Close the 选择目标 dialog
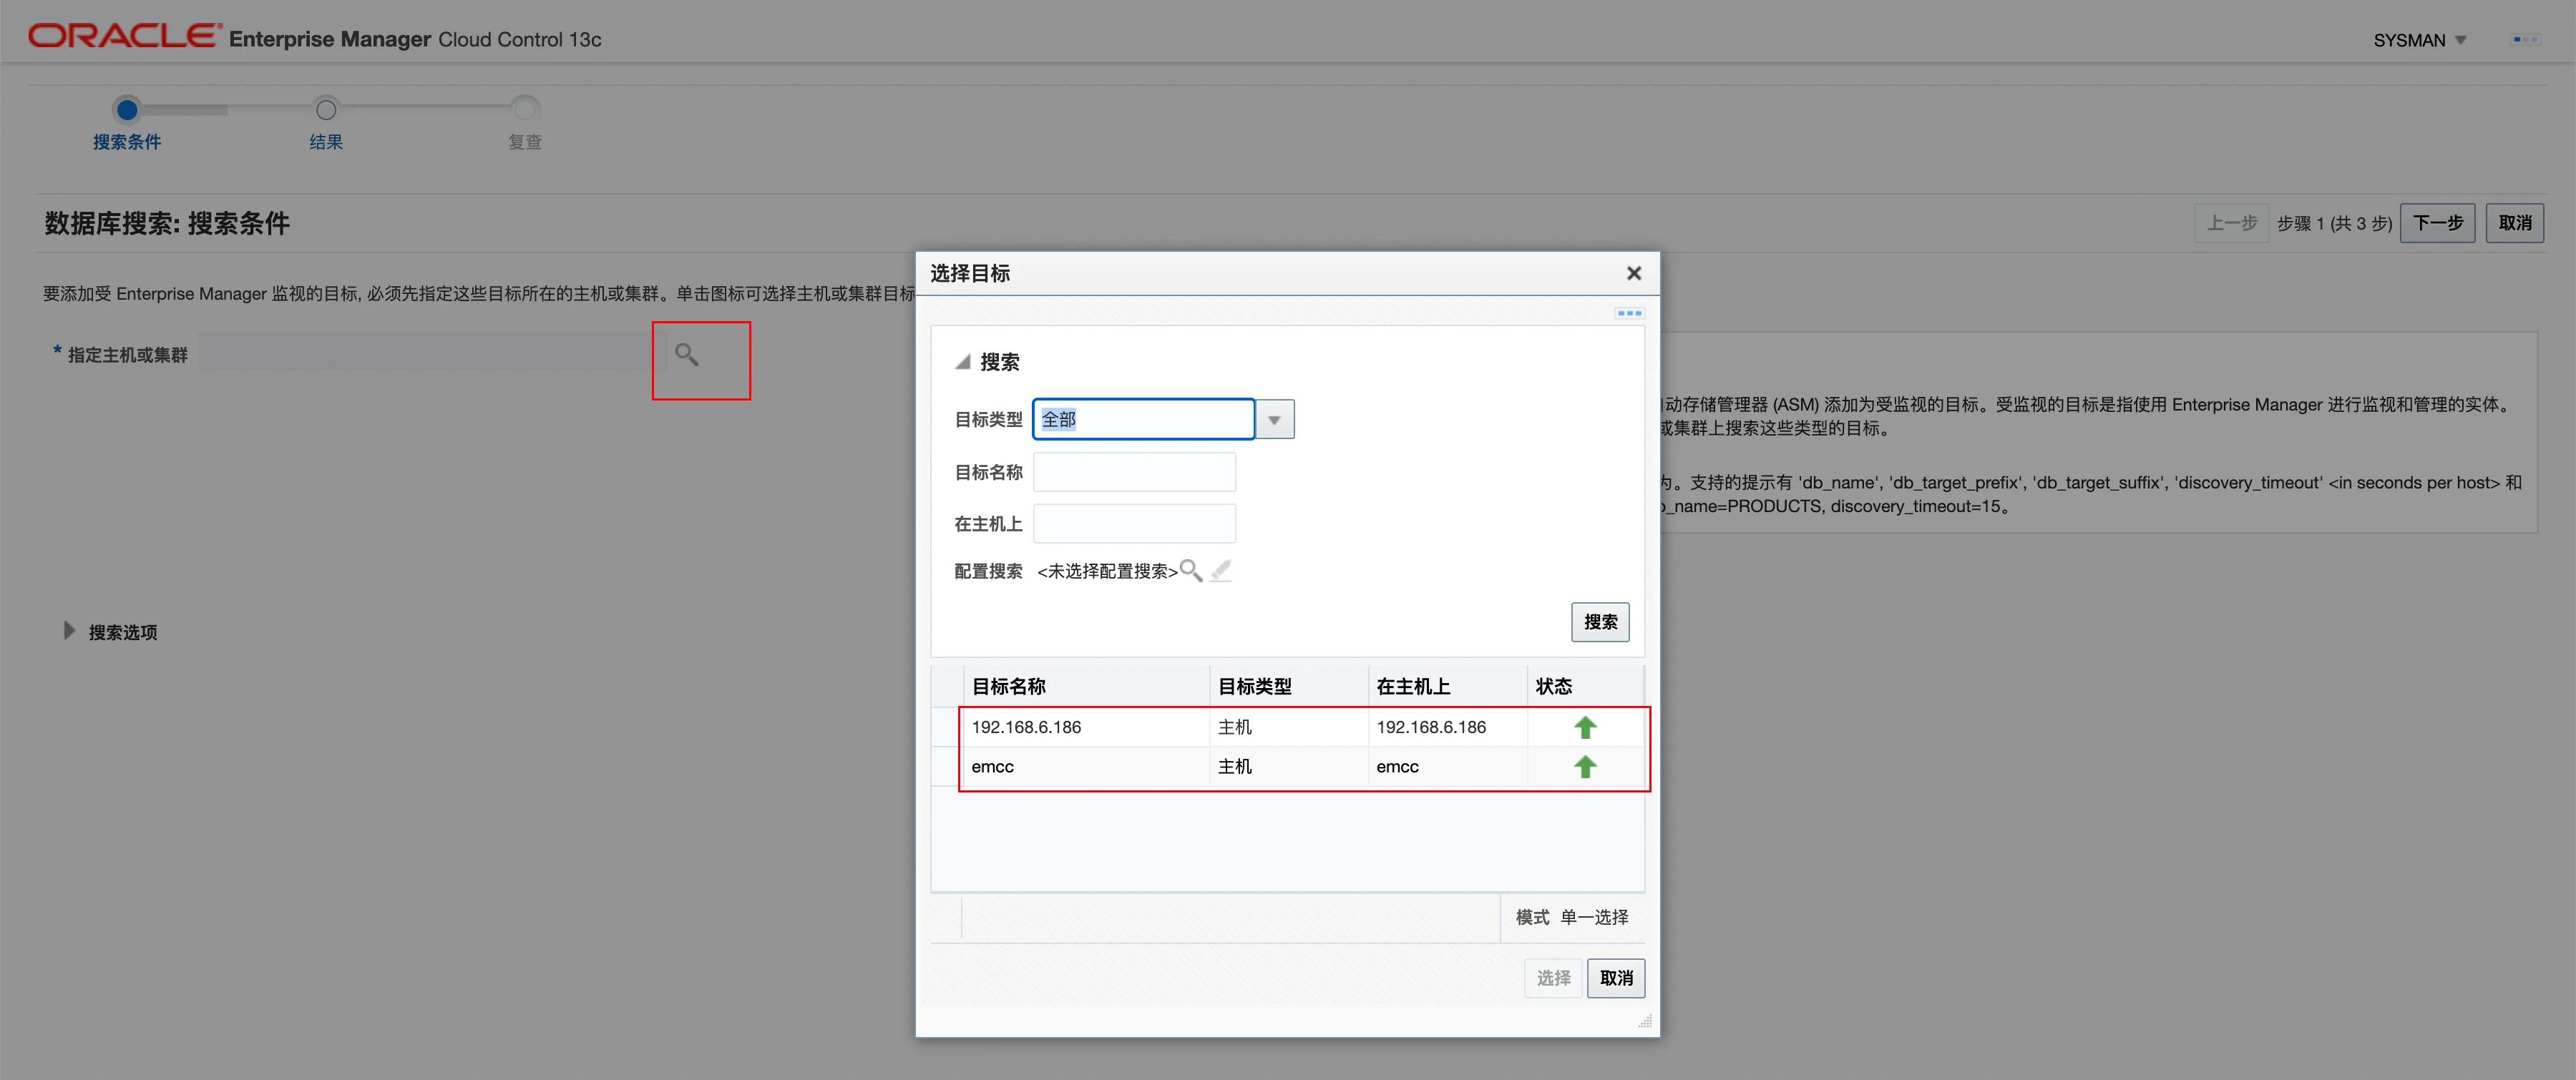This screenshot has height=1080, width=2576. [x=1633, y=273]
